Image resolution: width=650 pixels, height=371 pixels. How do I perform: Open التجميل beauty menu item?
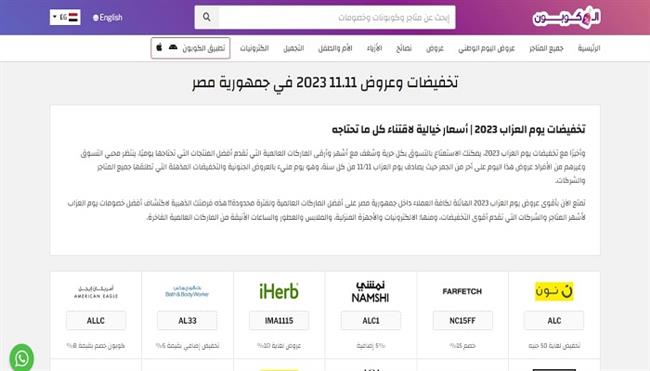293,48
